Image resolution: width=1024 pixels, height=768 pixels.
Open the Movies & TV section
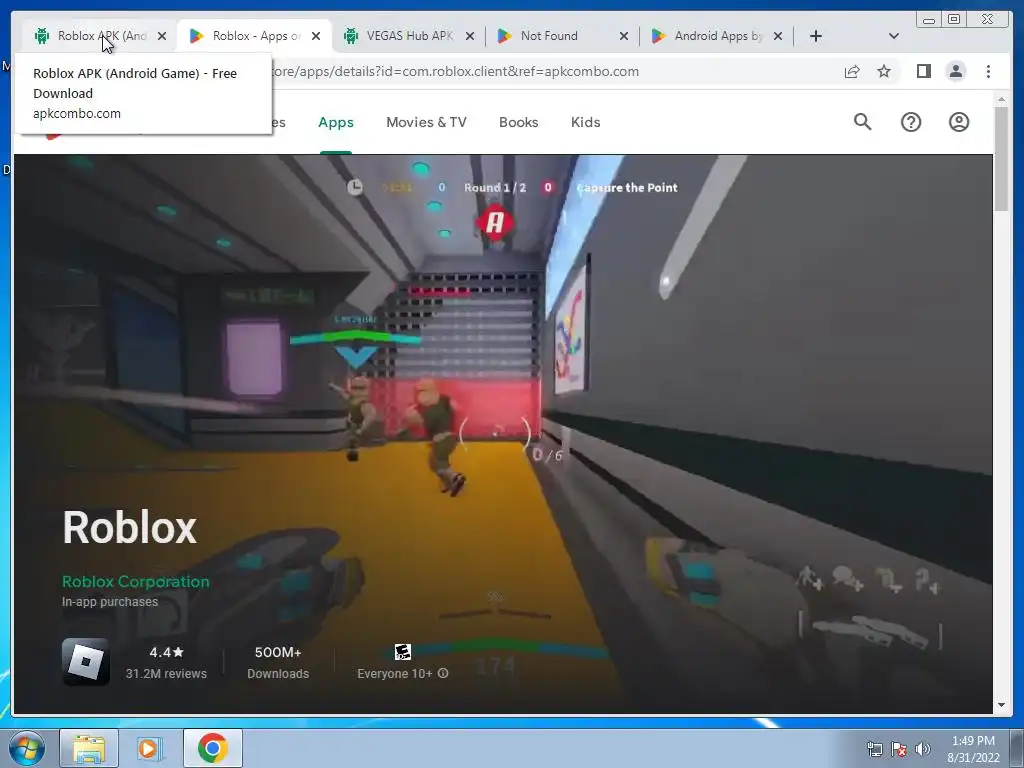[426, 122]
